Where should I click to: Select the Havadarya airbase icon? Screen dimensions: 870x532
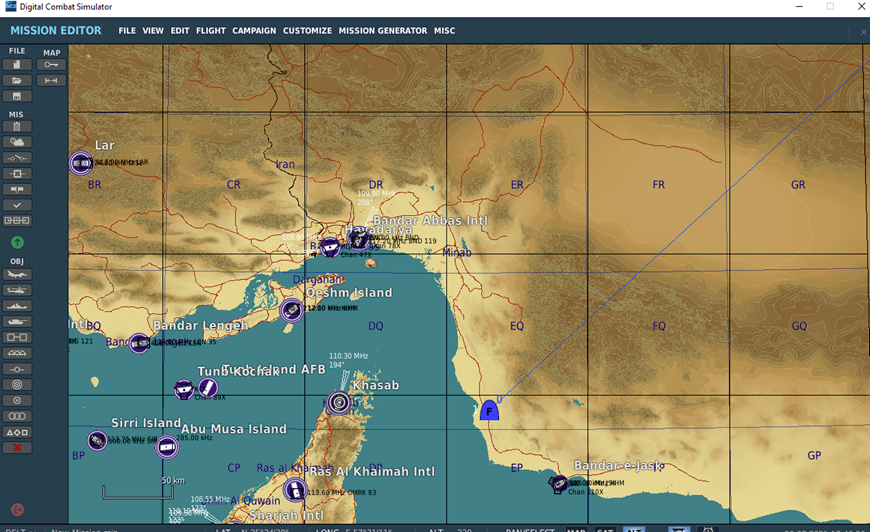330,247
